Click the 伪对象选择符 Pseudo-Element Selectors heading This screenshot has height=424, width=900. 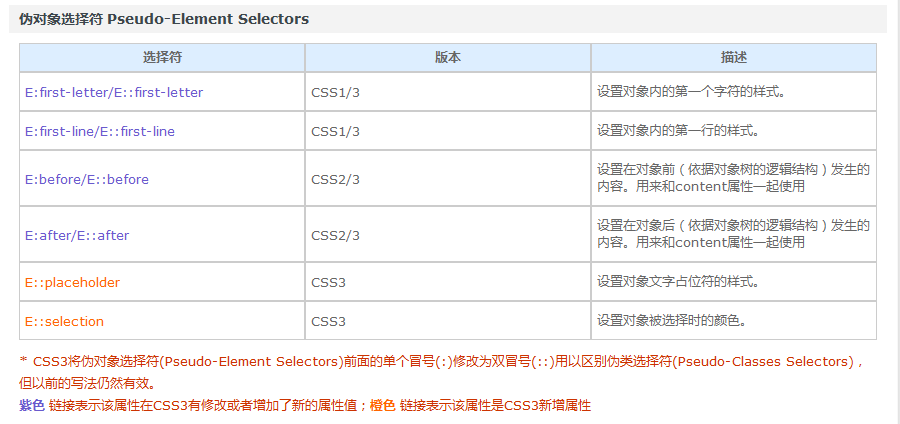click(164, 20)
